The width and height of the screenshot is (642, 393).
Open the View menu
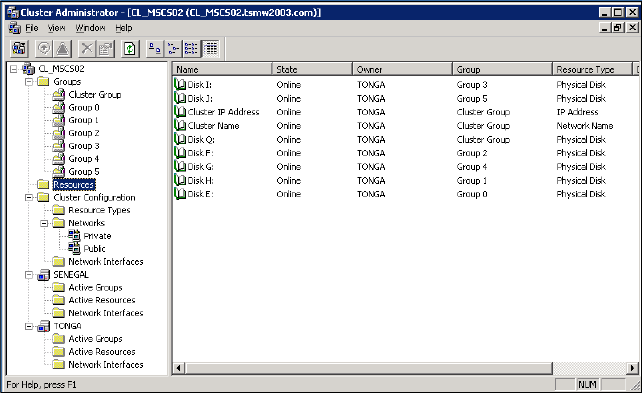[57, 28]
